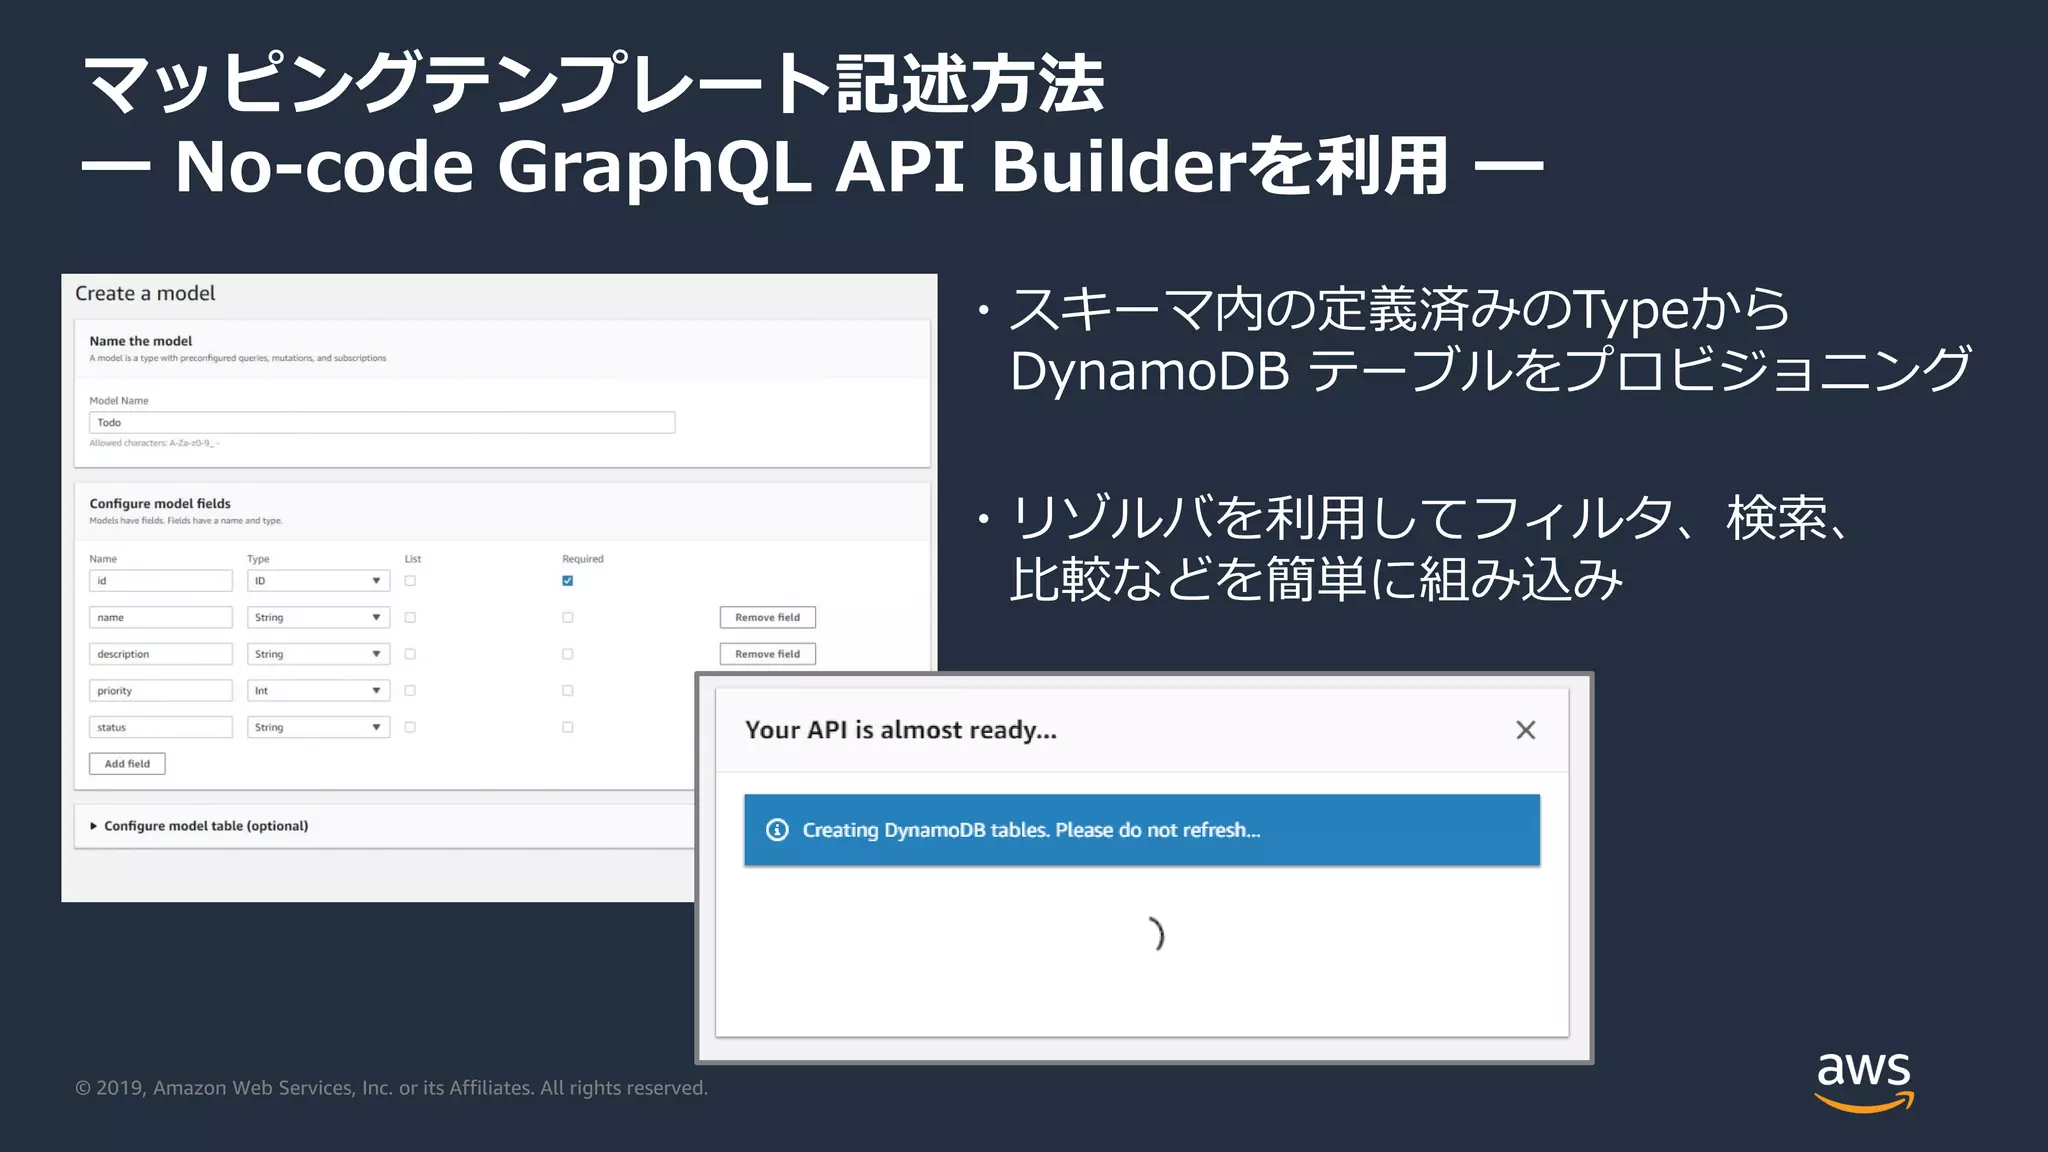Click Remove field for the name row
The image size is (2048, 1152).
tap(767, 618)
